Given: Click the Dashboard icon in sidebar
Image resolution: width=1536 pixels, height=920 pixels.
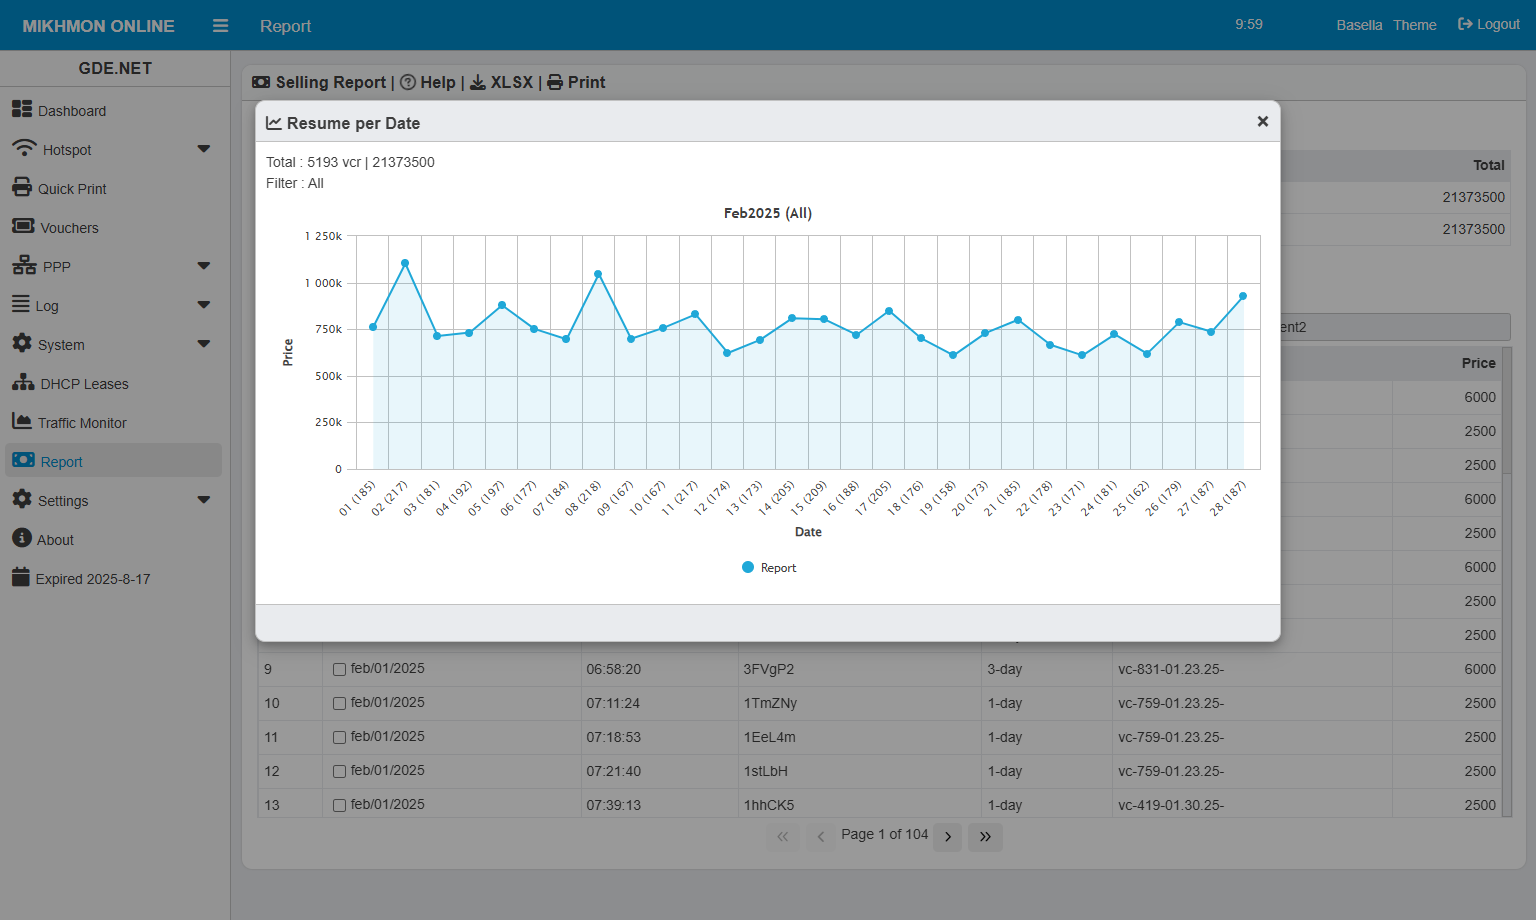Looking at the screenshot, I should (22, 109).
